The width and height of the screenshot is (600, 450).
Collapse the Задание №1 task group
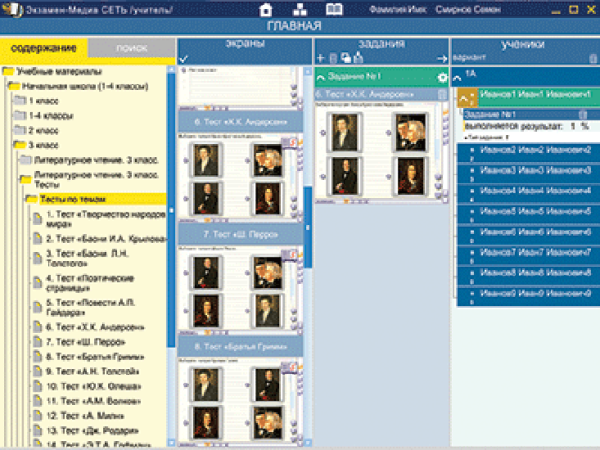click(320, 77)
